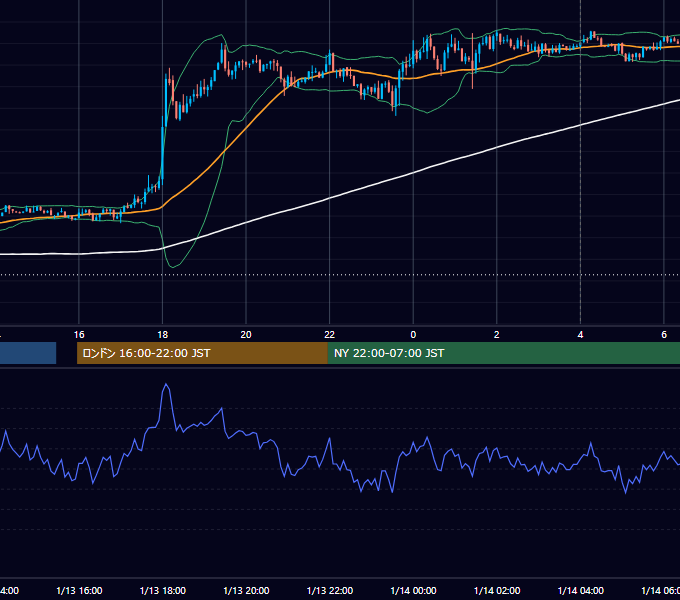Click the blue session bar left of ロンドン
The image size is (680, 600).
click(28, 353)
